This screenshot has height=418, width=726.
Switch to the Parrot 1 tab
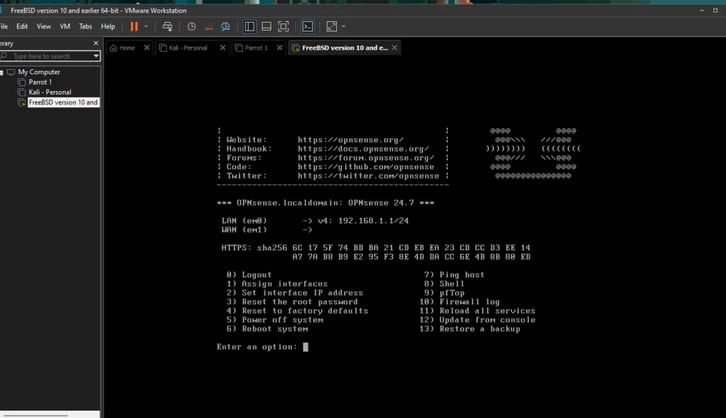pos(256,48)
